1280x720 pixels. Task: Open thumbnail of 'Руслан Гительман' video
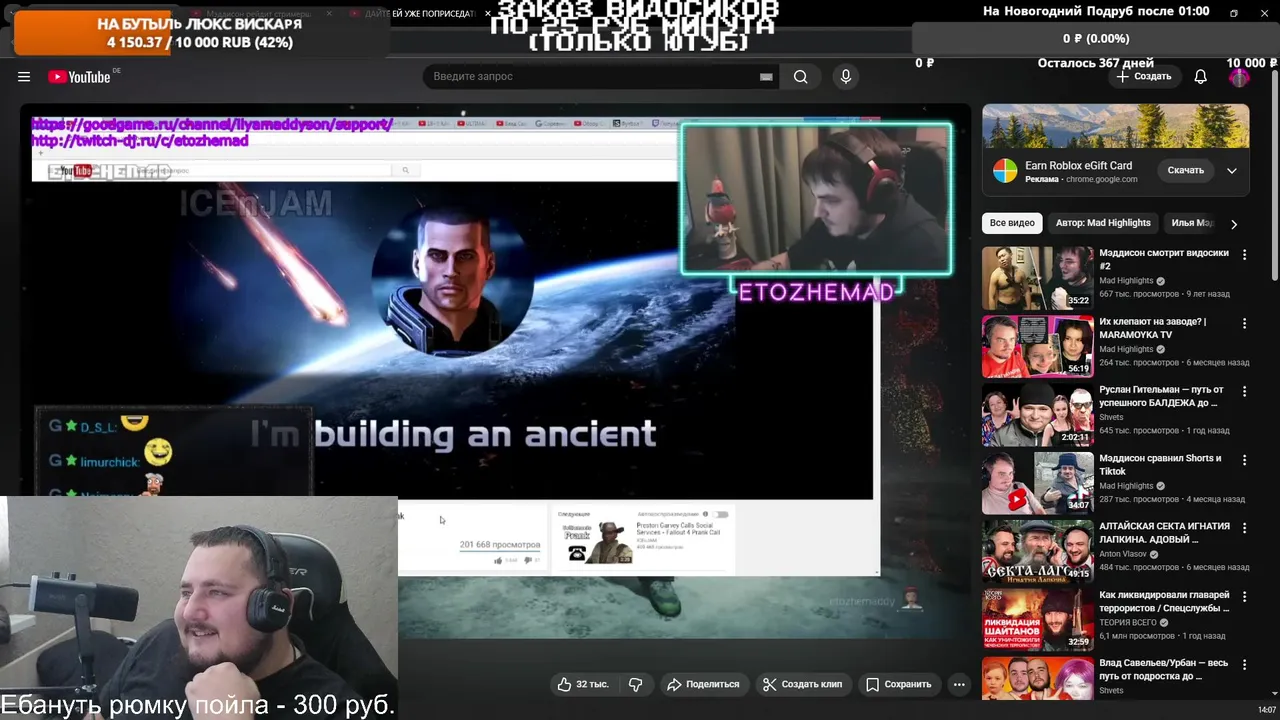click(1037, 414)
